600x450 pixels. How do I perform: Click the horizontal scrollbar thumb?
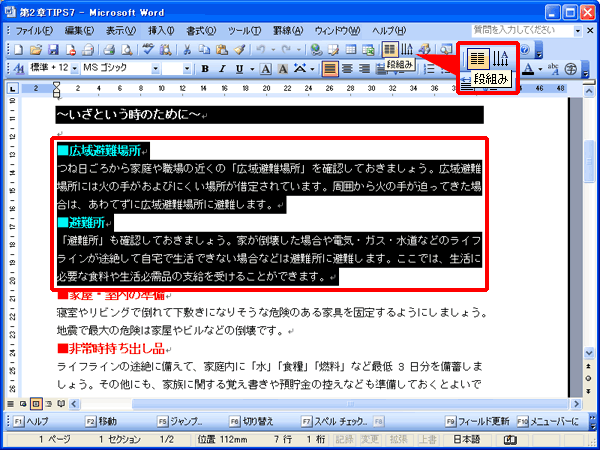(350, 404)
